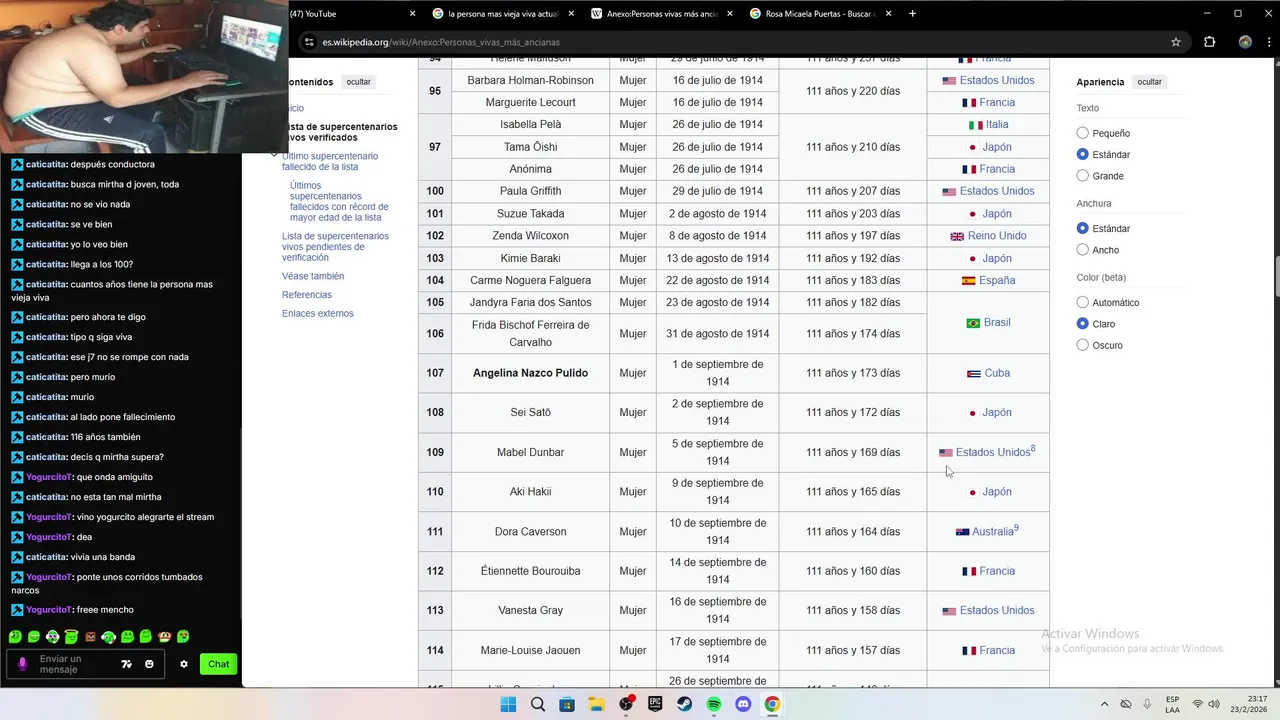This screenshot has height=720, width=1280.
Task: Select Pequeño text size
Action: pyautogui.click(x=1083, y=133)
